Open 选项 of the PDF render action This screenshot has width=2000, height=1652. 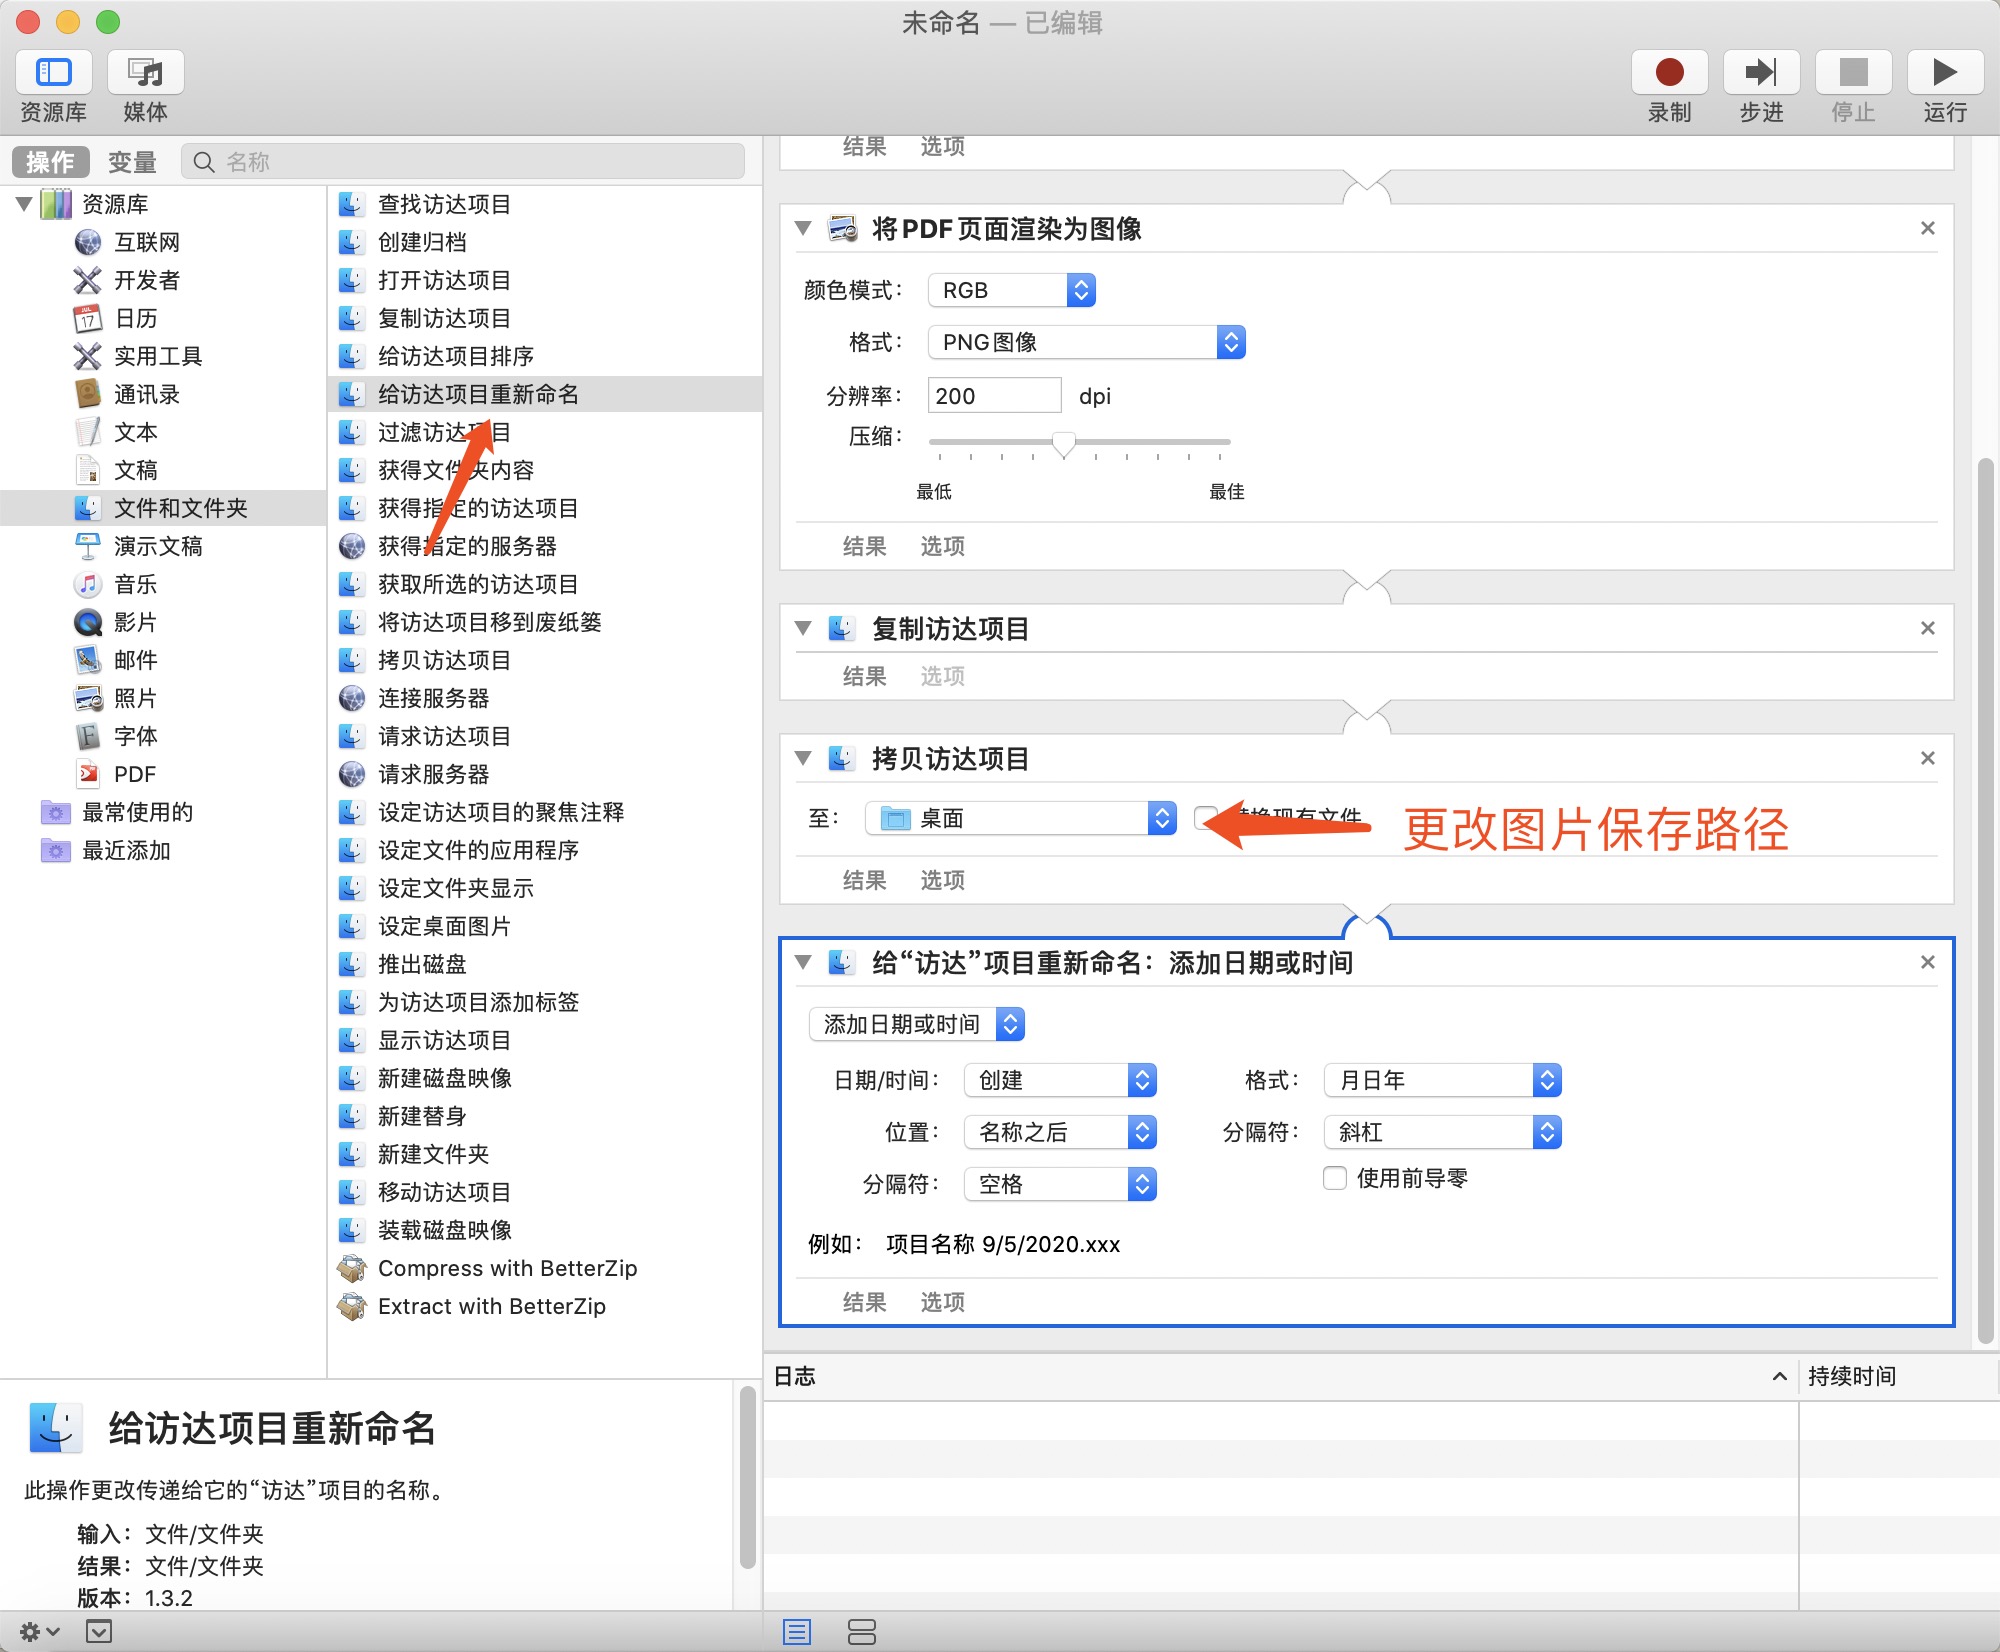(x=942, y=546)
